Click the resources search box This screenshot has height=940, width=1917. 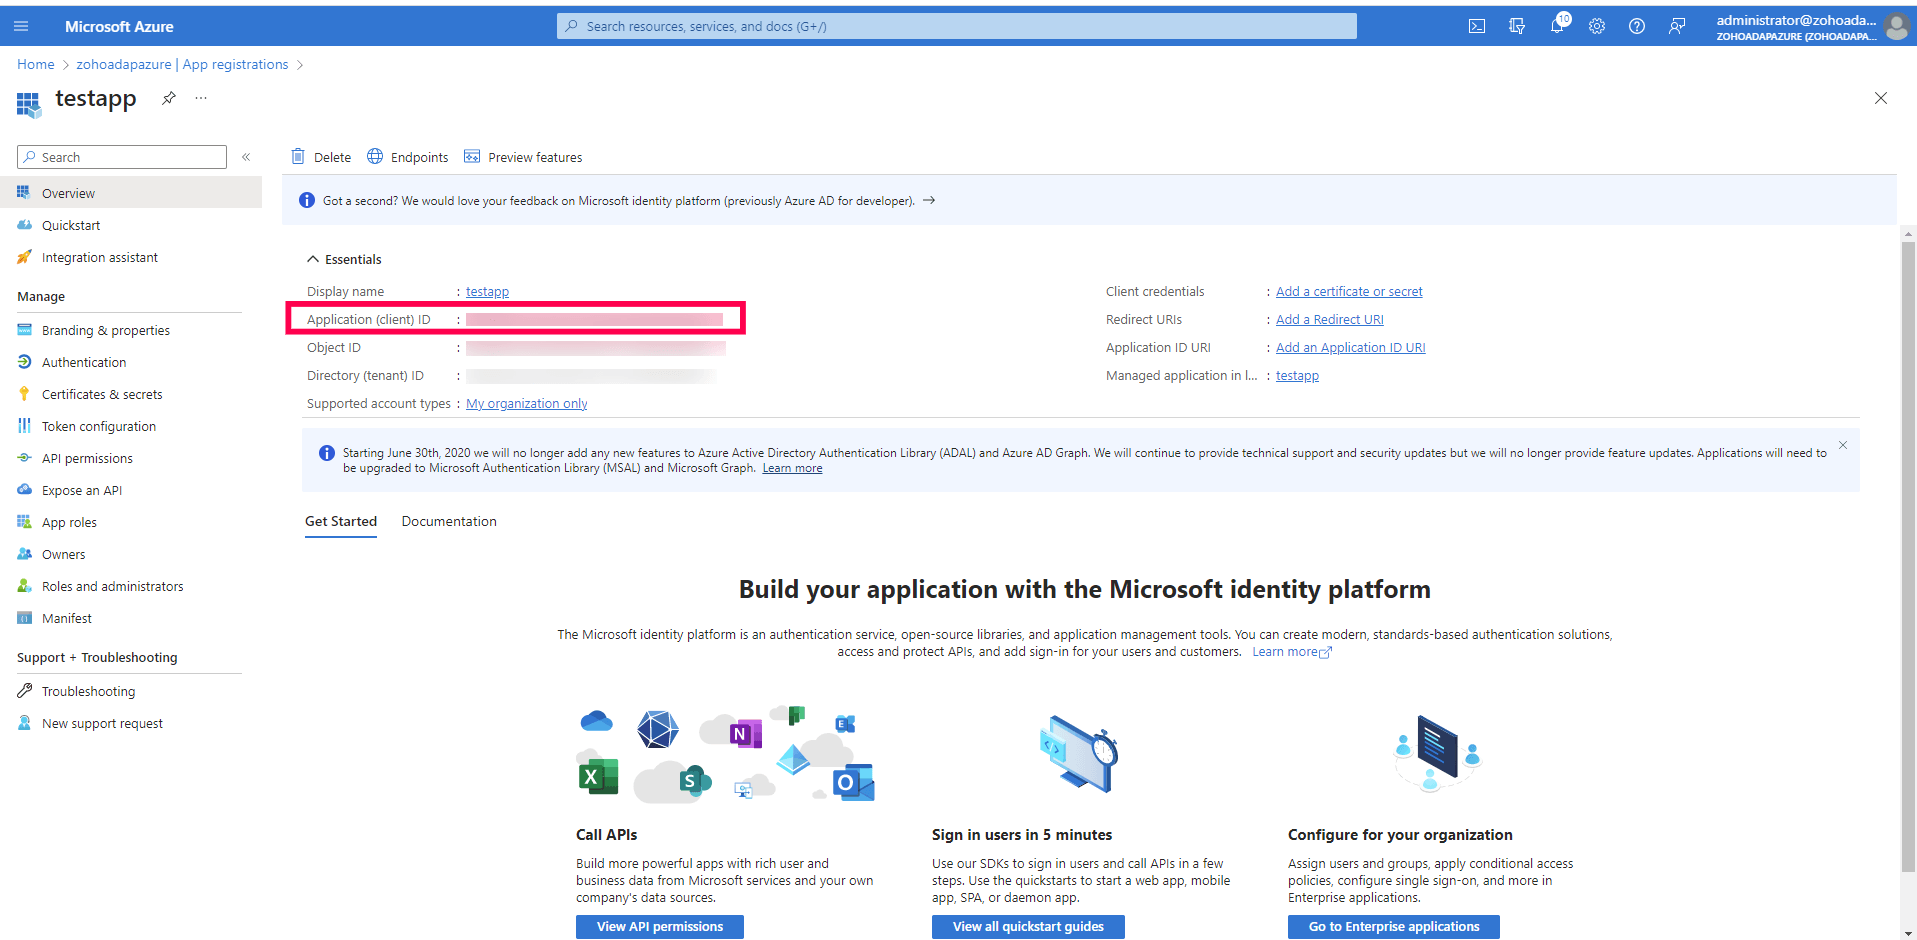point(956,25)
